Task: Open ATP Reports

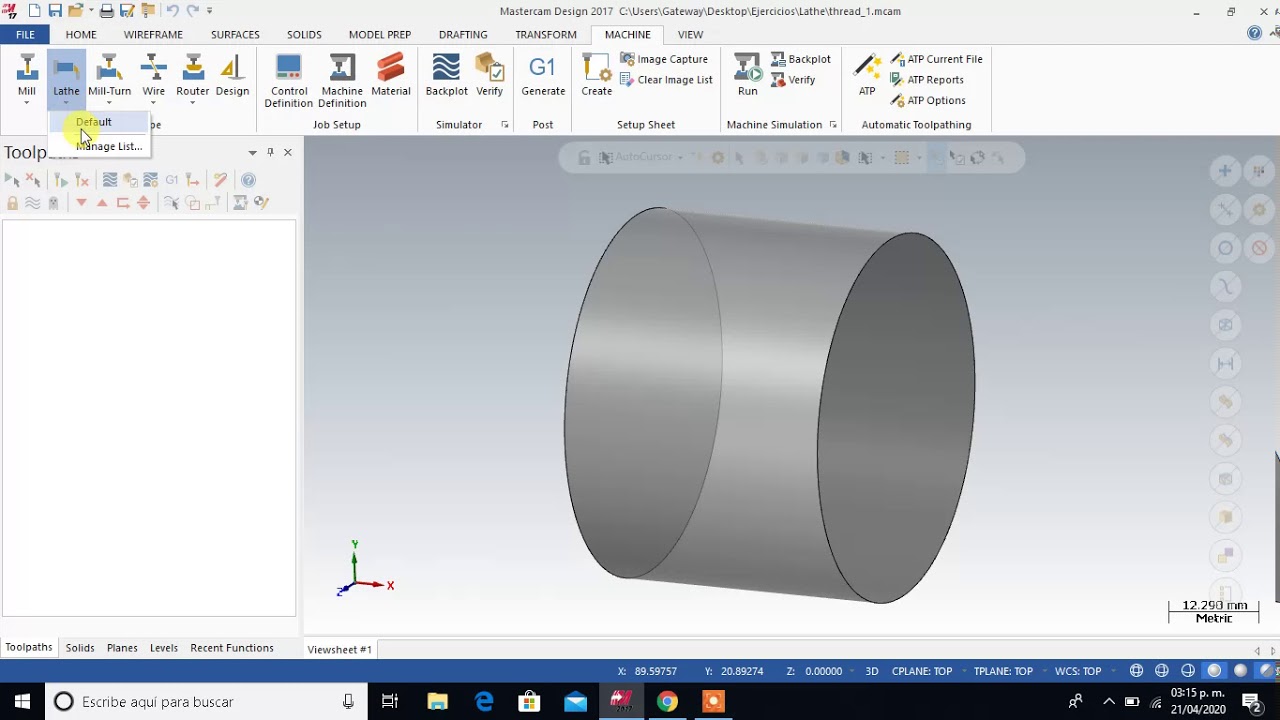Action: (927, 80)
